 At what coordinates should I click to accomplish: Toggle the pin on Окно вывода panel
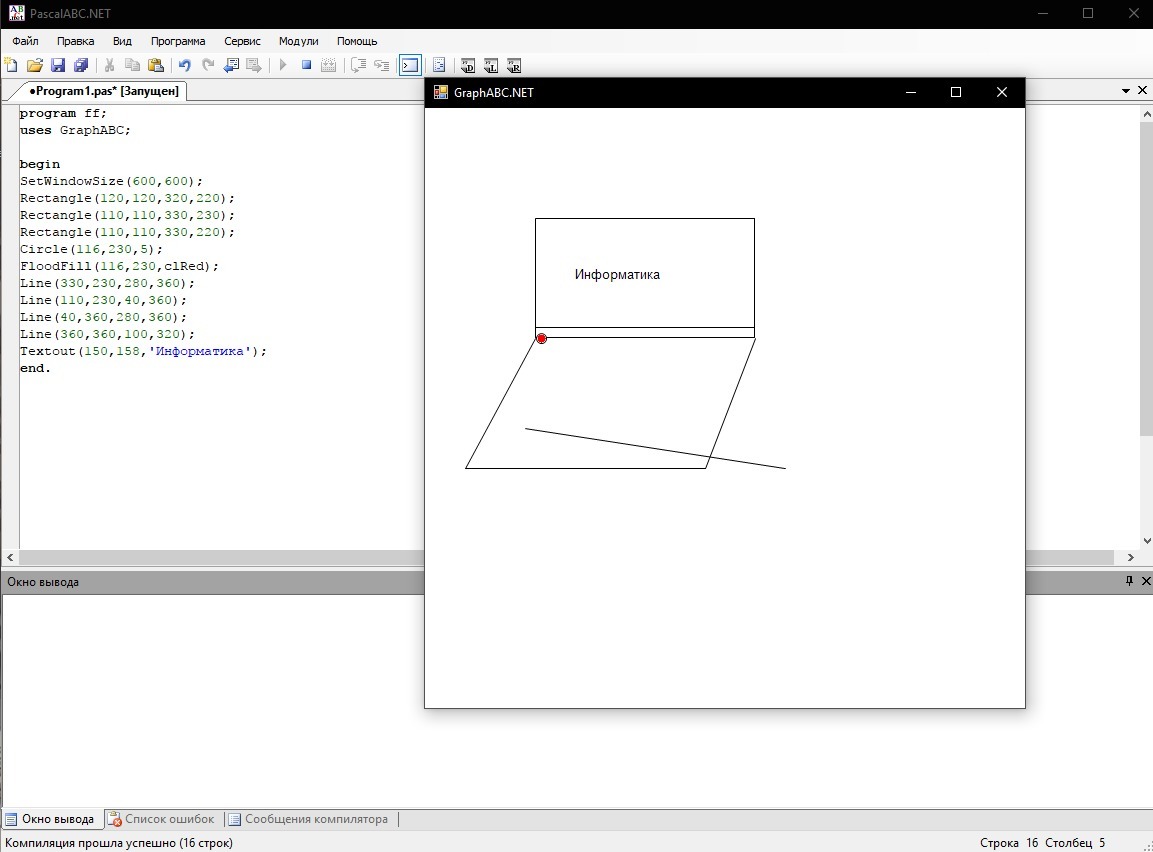[1129, 581]
